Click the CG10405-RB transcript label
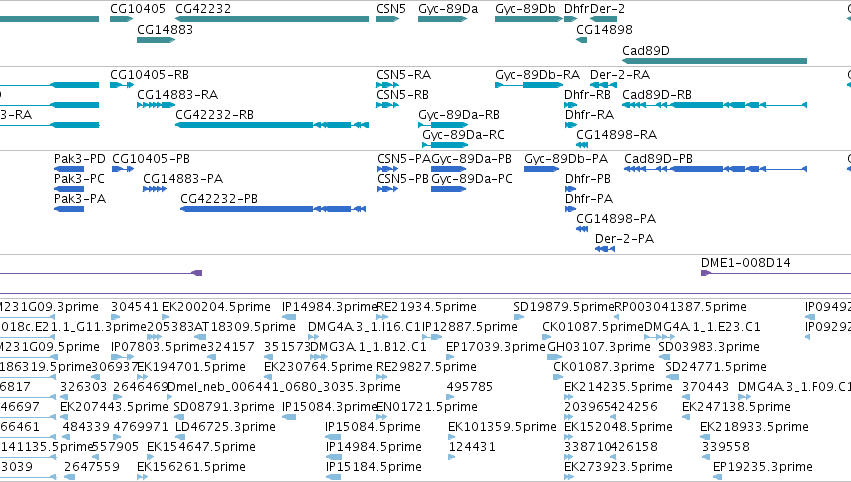 [x=149, y=75]
